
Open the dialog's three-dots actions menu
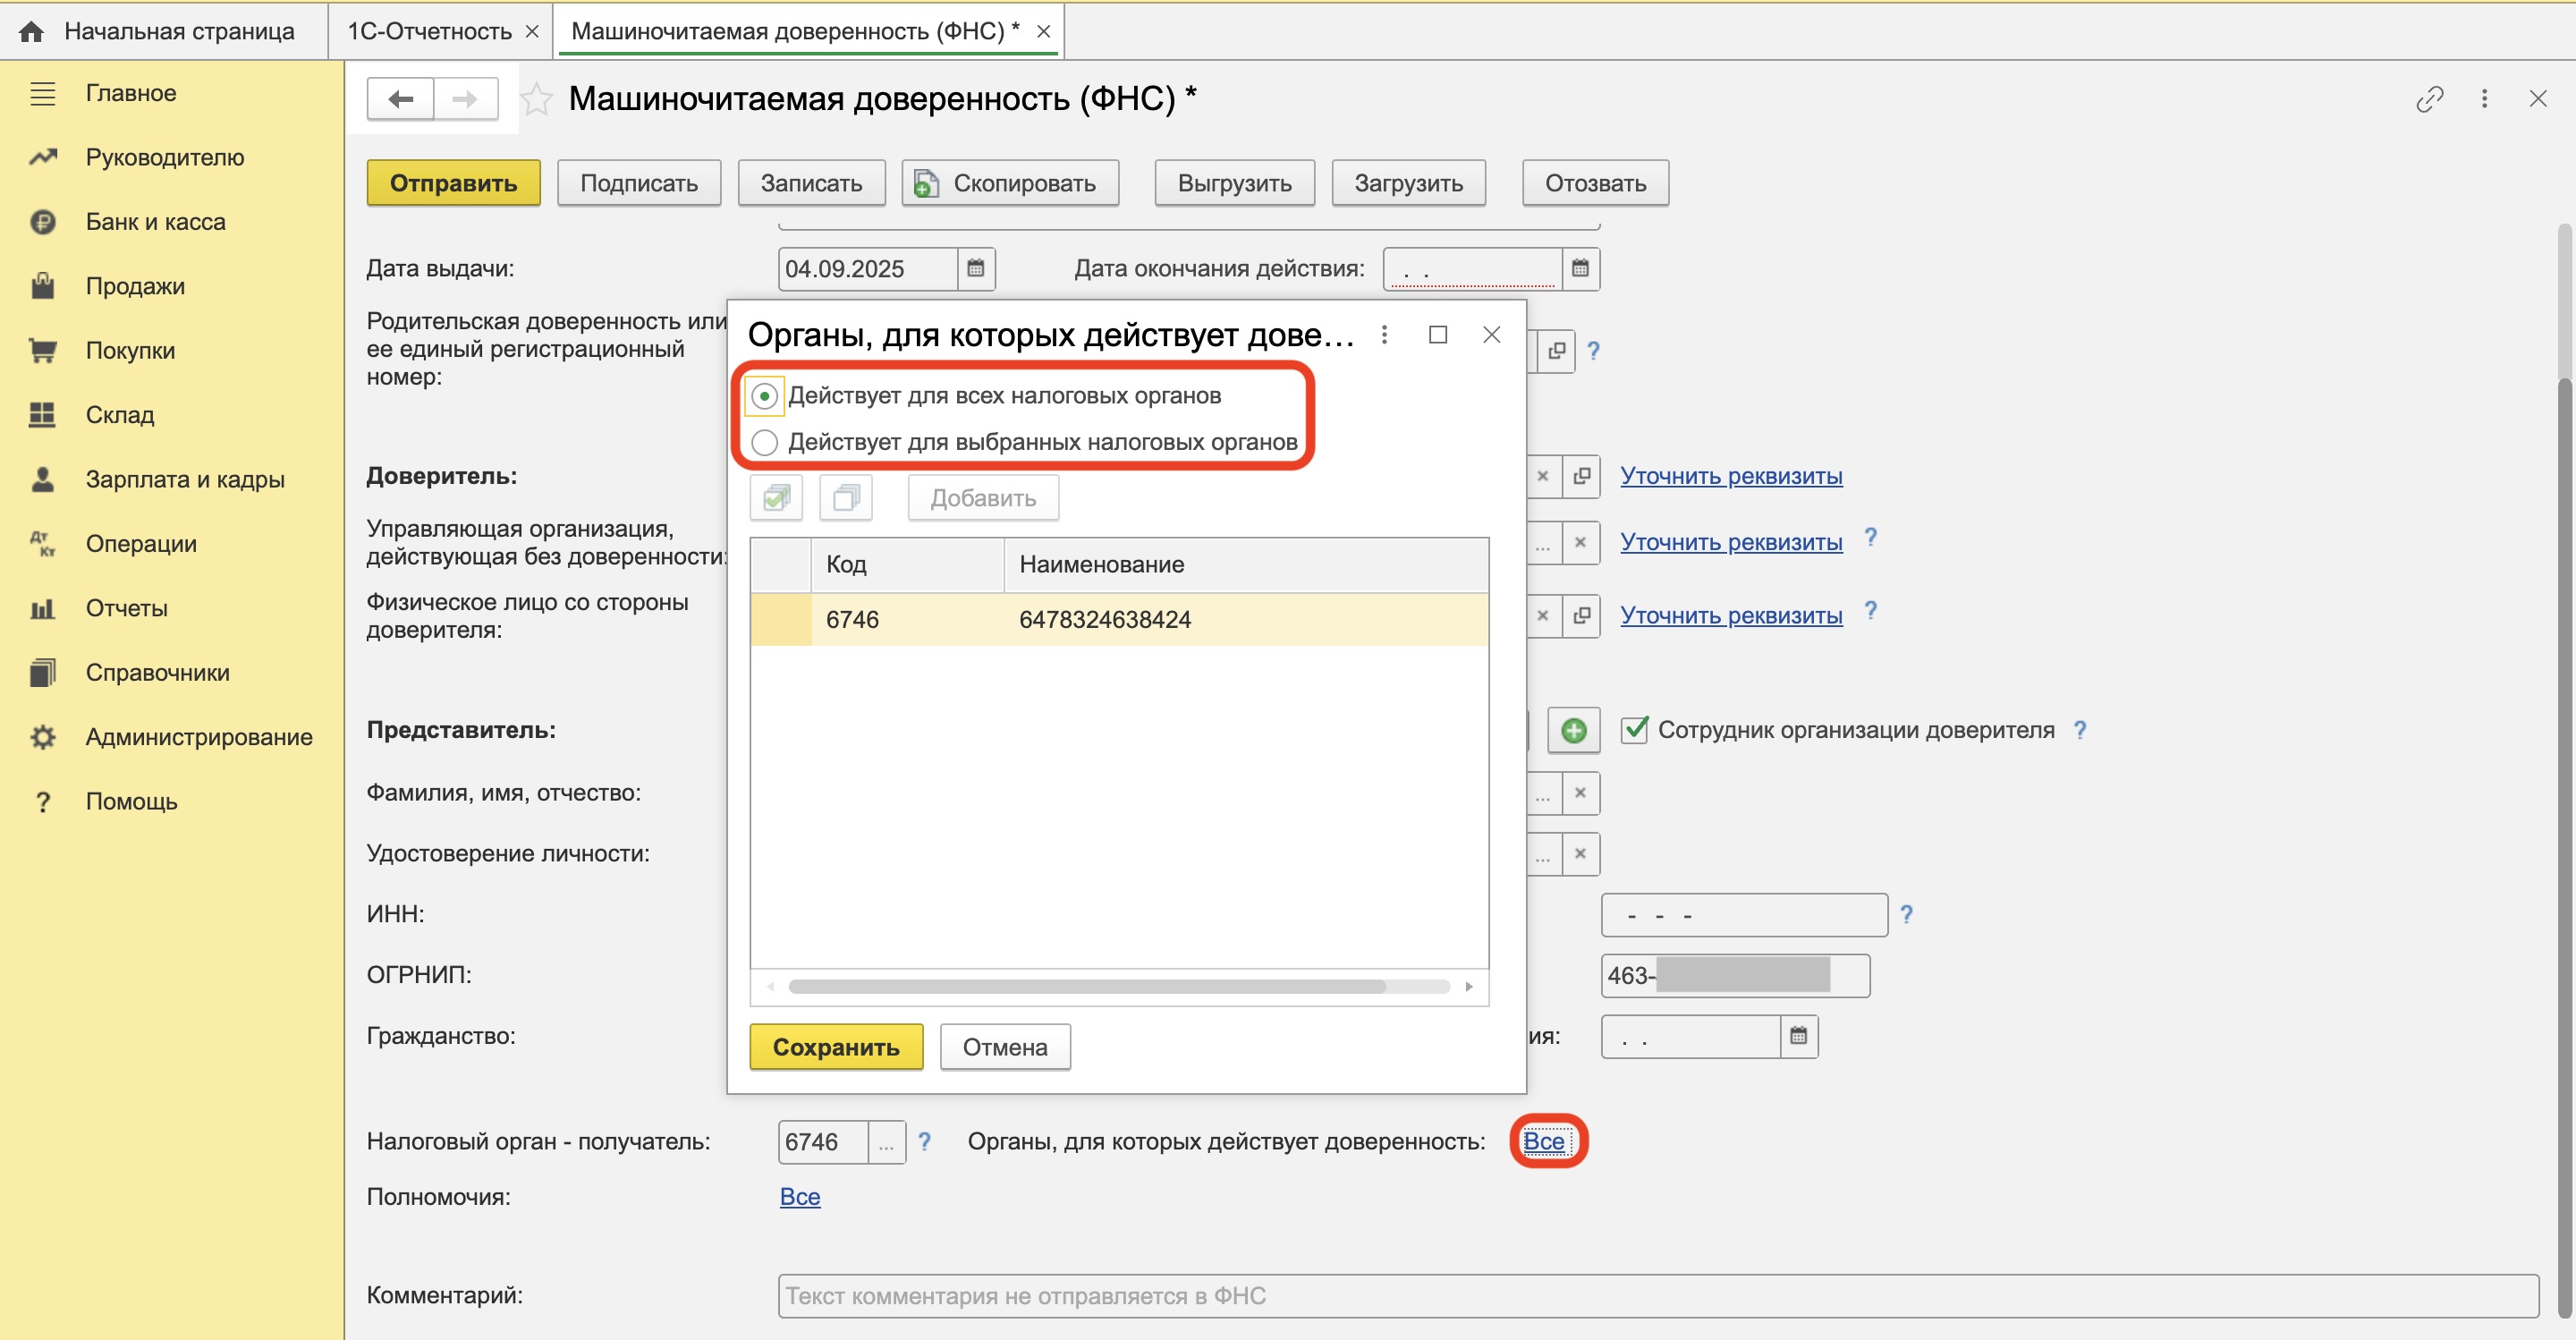point(1385,335)
